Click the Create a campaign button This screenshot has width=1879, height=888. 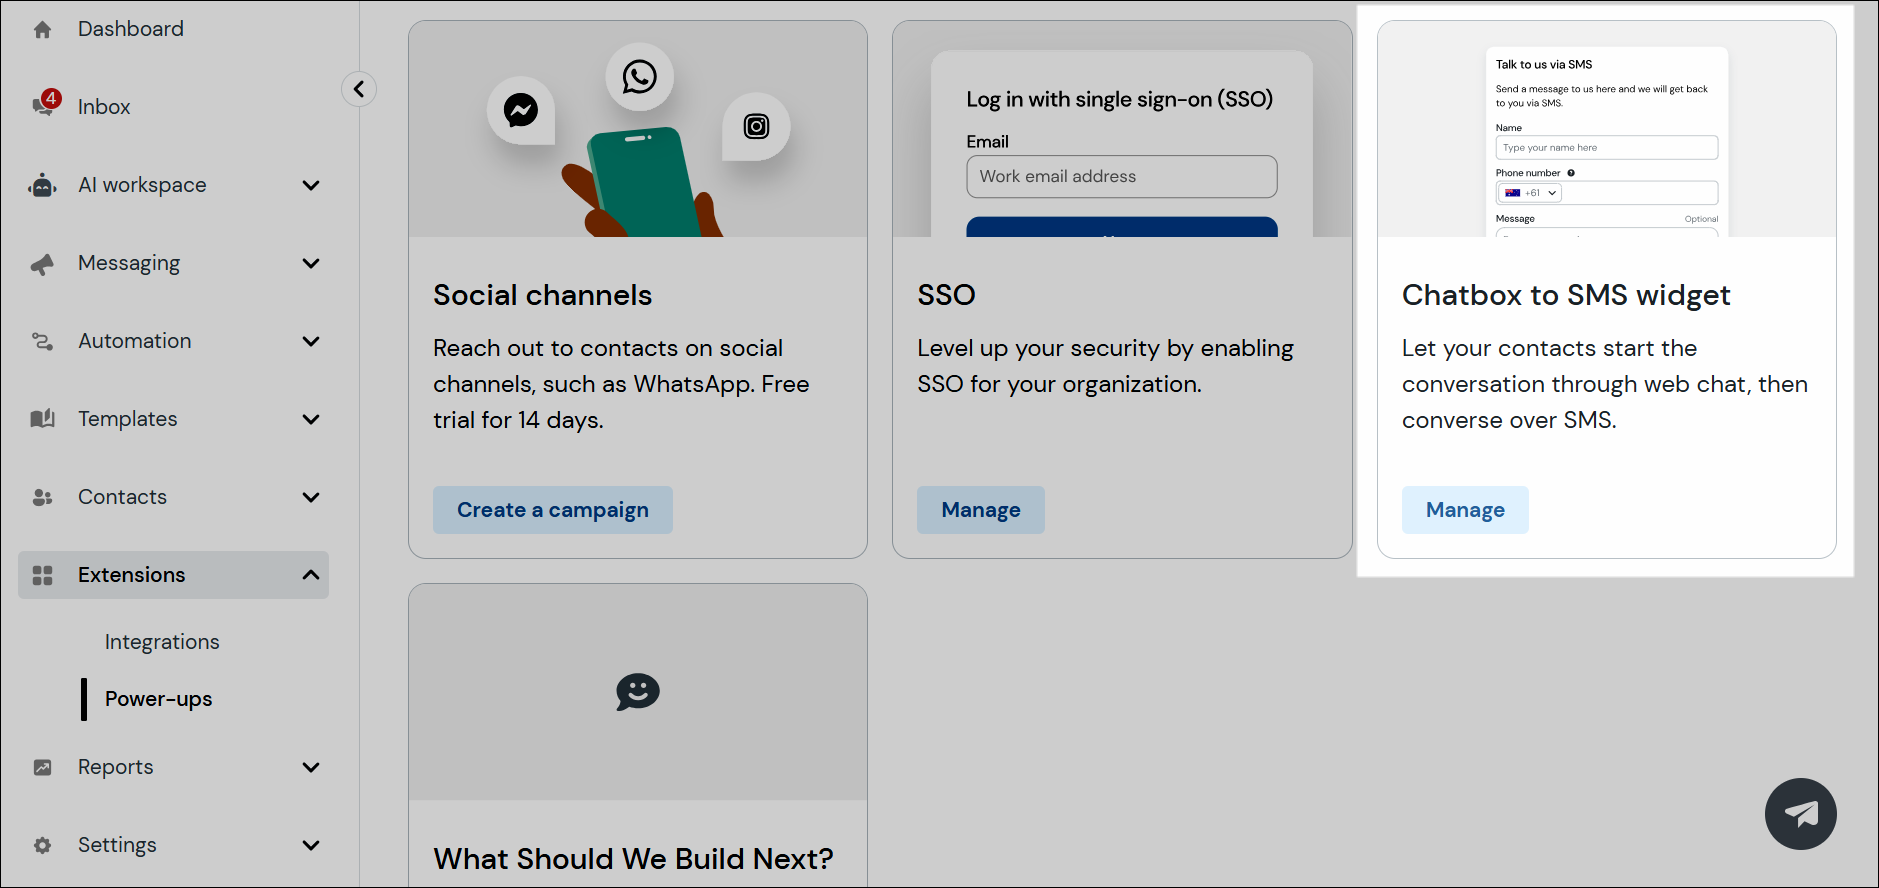pos(553,510)
